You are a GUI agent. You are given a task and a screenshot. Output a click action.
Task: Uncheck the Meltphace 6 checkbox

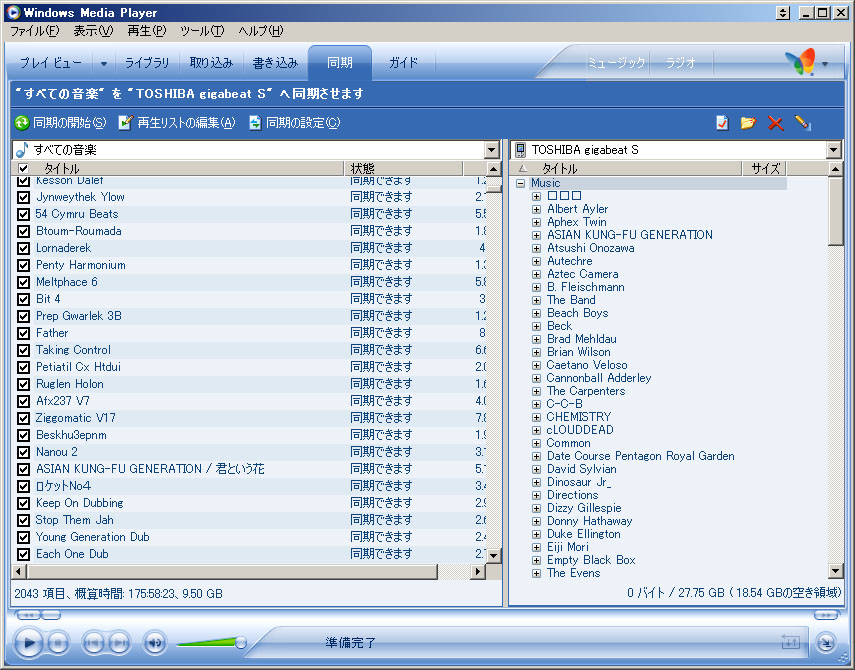(23, 282)
